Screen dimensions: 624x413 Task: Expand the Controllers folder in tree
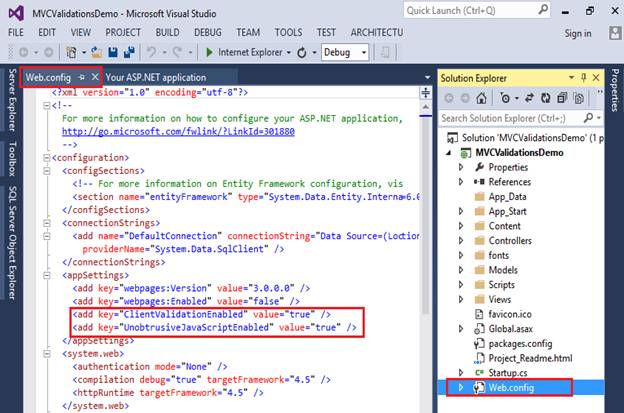click(x=462, y=241)
